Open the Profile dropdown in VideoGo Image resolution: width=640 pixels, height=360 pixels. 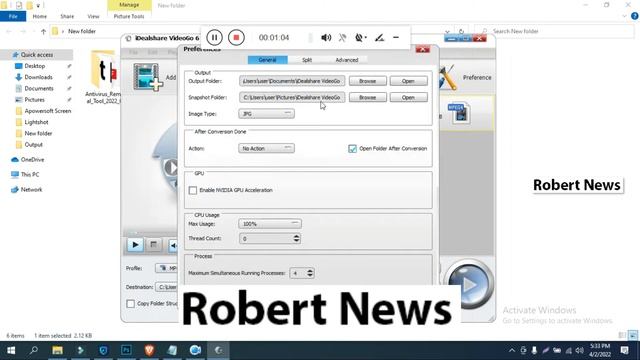tap(167, 268)
